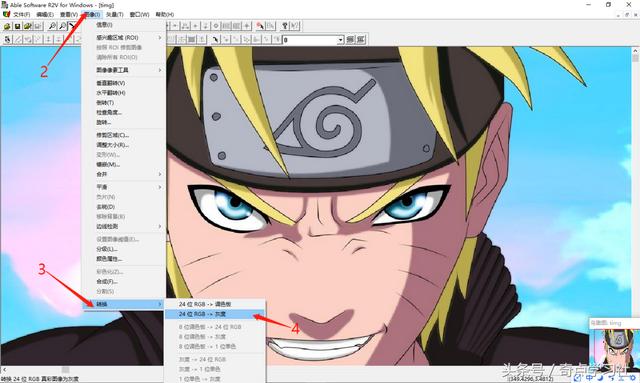Click the vertical scrollbar up arrow

click(x=636, y=51)
